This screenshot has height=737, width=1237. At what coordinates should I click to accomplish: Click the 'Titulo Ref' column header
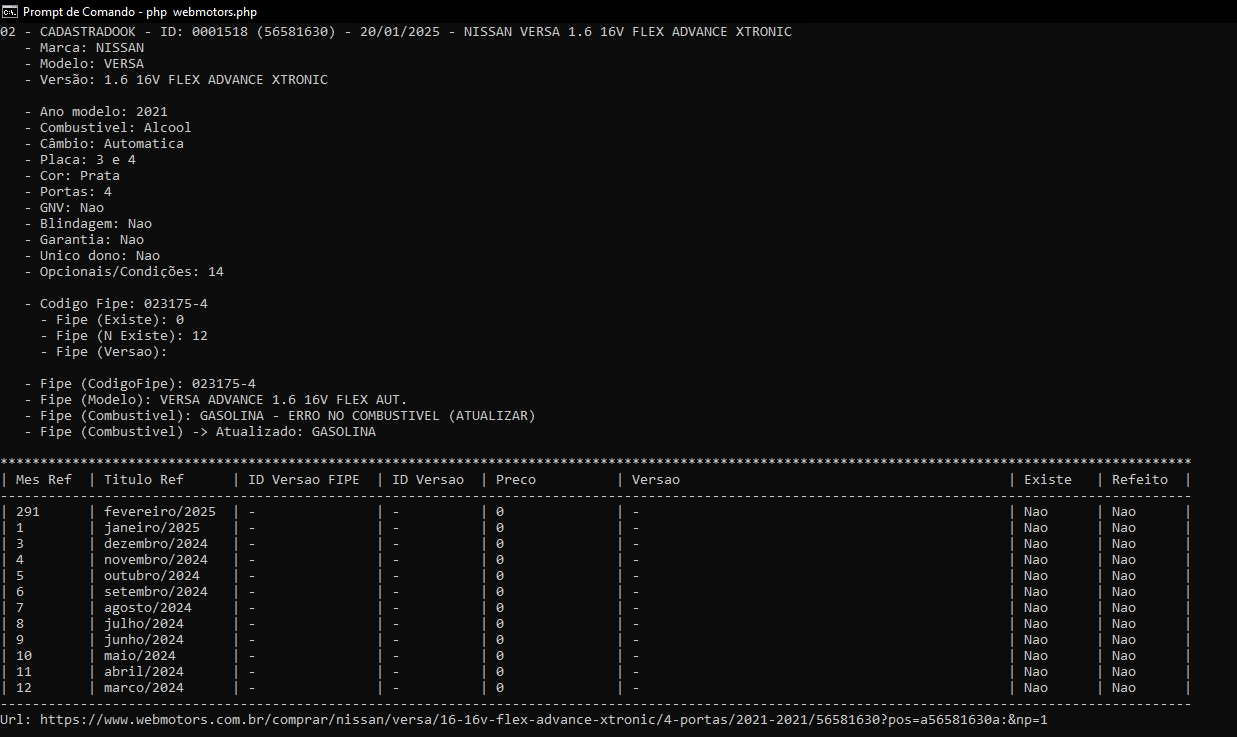click(x=144, y=480)
